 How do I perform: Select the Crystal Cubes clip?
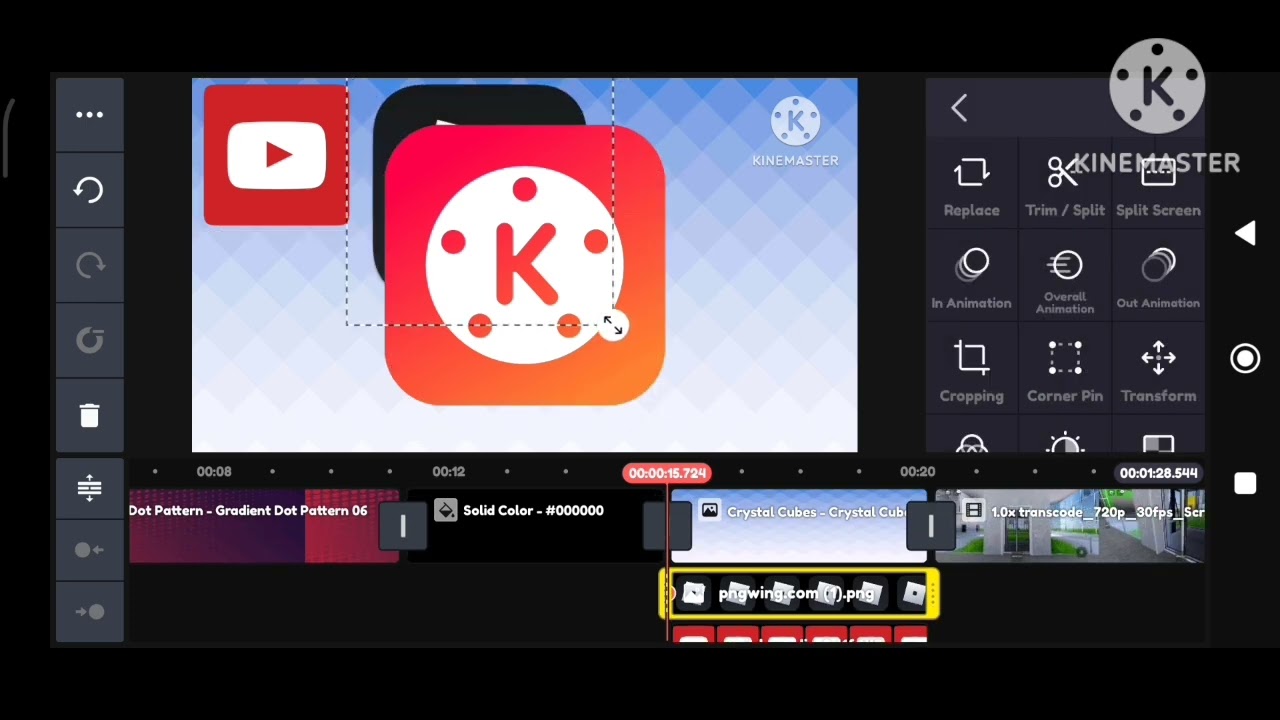tap(800, 526)
